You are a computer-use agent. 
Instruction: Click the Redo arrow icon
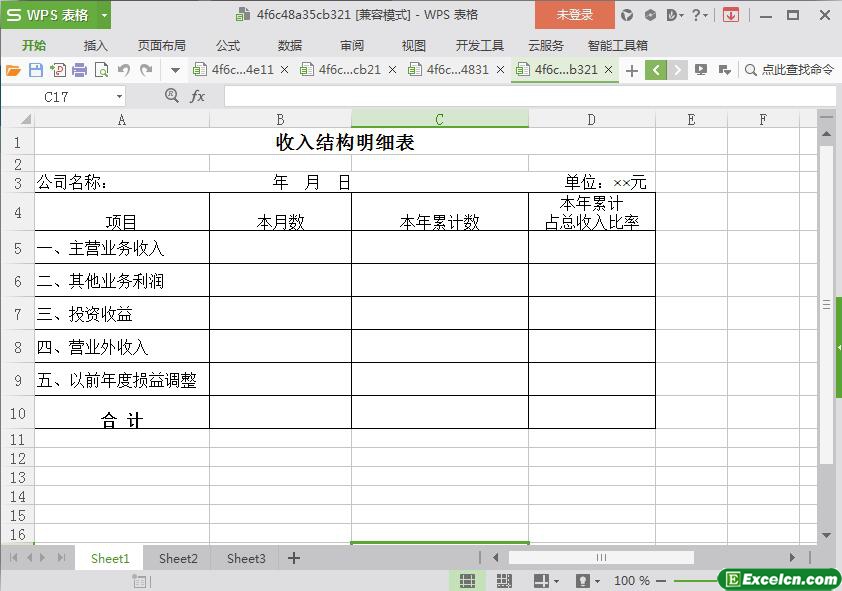click(x=146, y=70)
